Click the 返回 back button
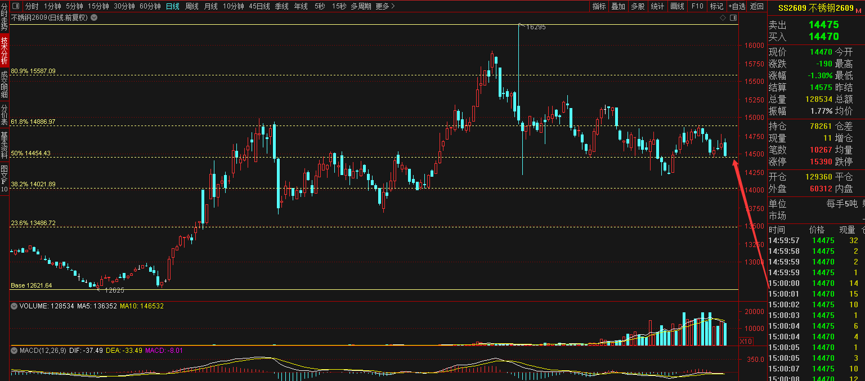Image resolution: width=865 pixels, height=381 pixels. (756, 6)
